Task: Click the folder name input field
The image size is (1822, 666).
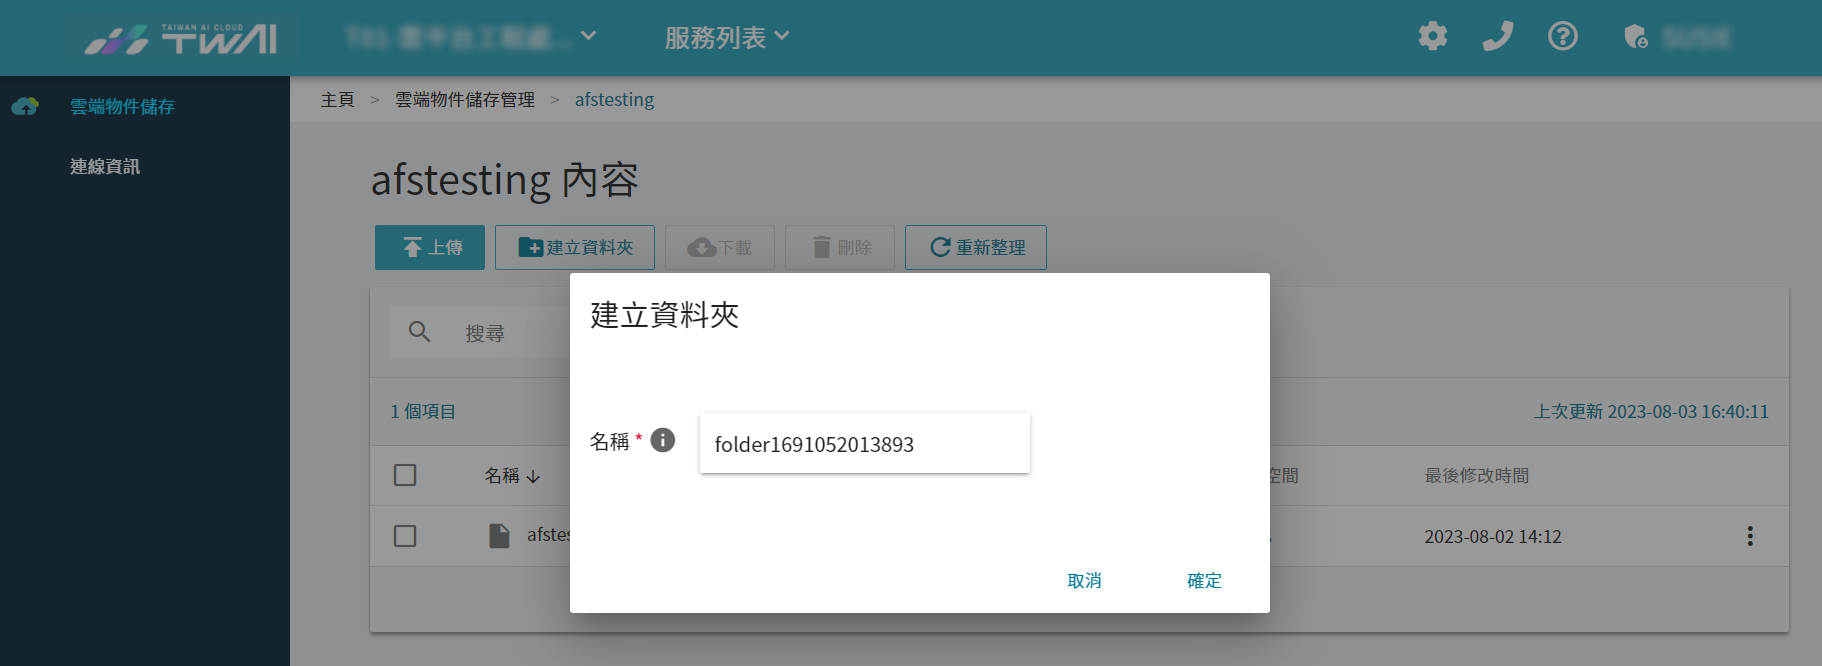Action: click(x=865, y=443)
